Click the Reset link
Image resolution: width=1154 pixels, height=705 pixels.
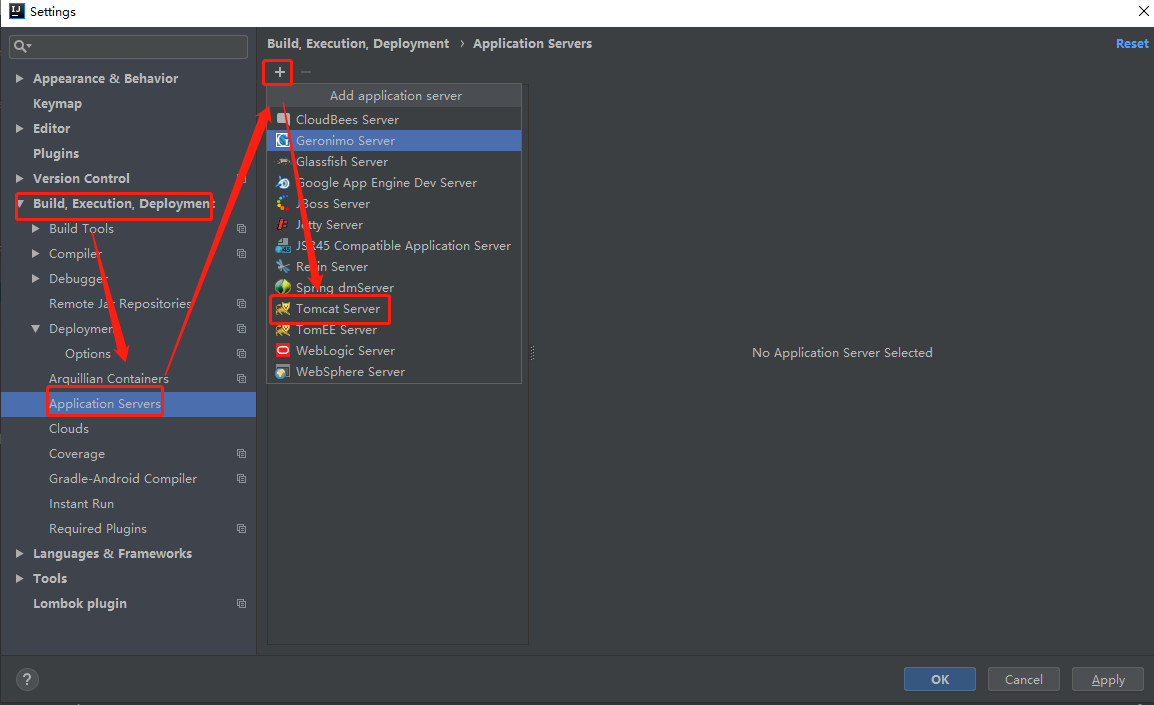coord(1132,43)
